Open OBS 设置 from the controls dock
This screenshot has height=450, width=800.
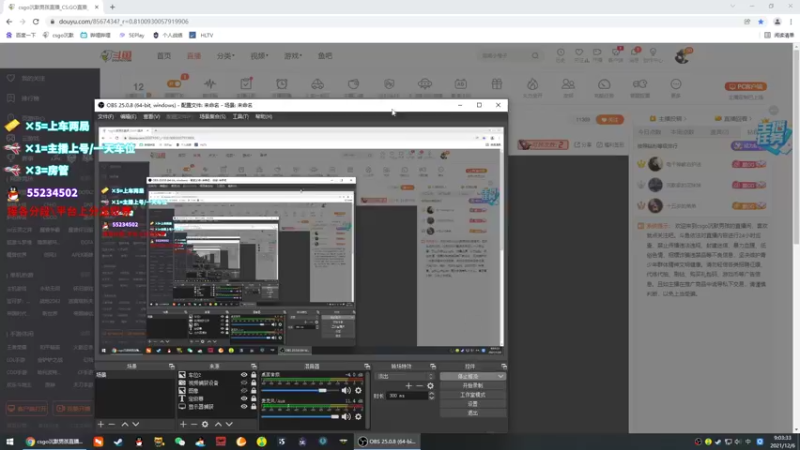coord(472,404)
